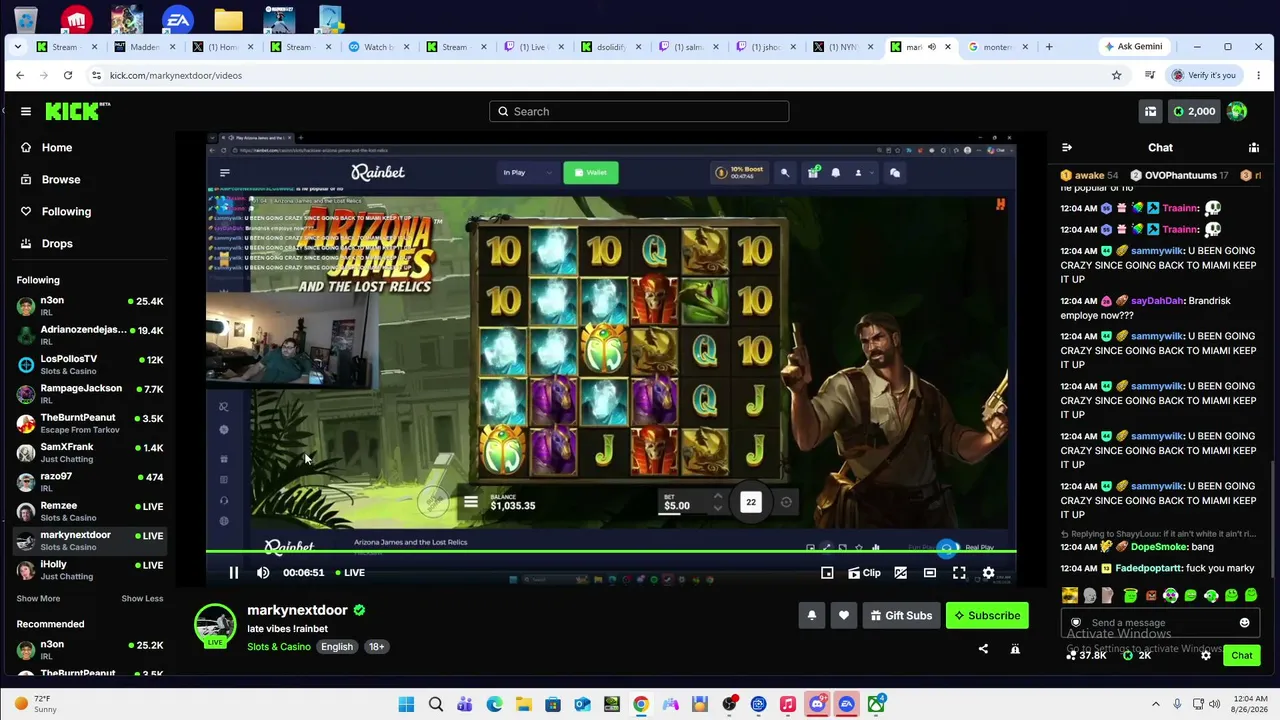The image size is (1280, 720).
Task: Toggle mini-player picture-in-picture
Action: (x=827, y=573)
